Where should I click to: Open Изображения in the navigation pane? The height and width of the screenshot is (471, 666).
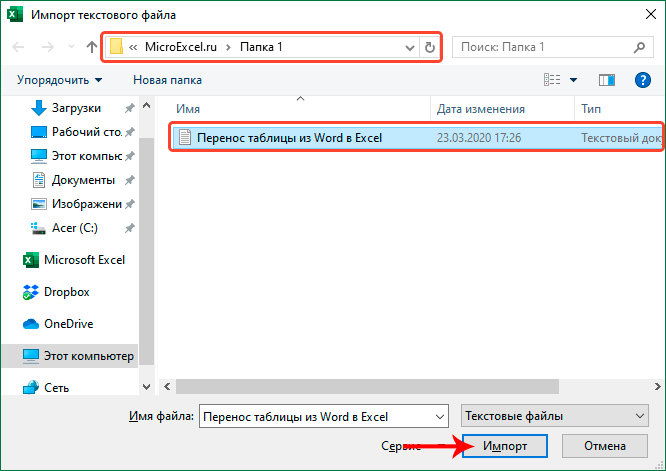[76, 204]
